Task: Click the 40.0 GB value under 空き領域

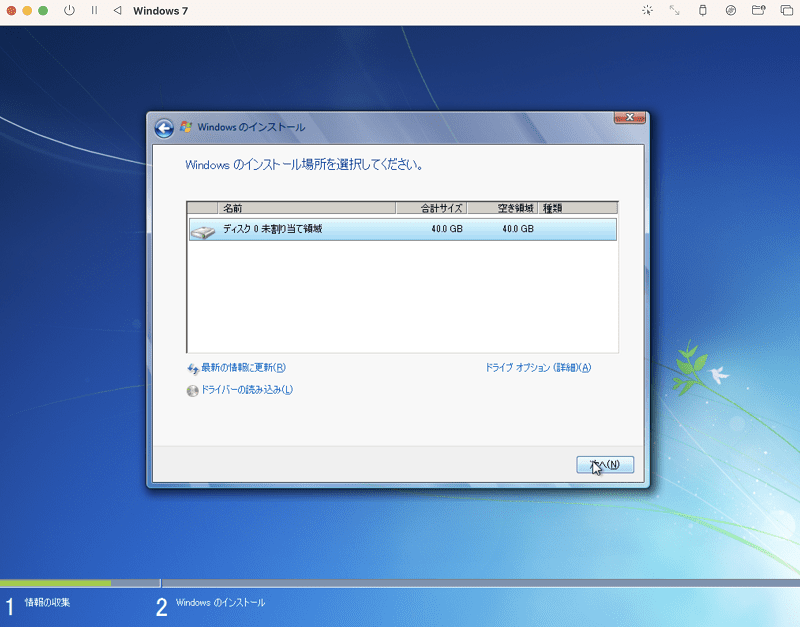Action: [x=518, y=229]
